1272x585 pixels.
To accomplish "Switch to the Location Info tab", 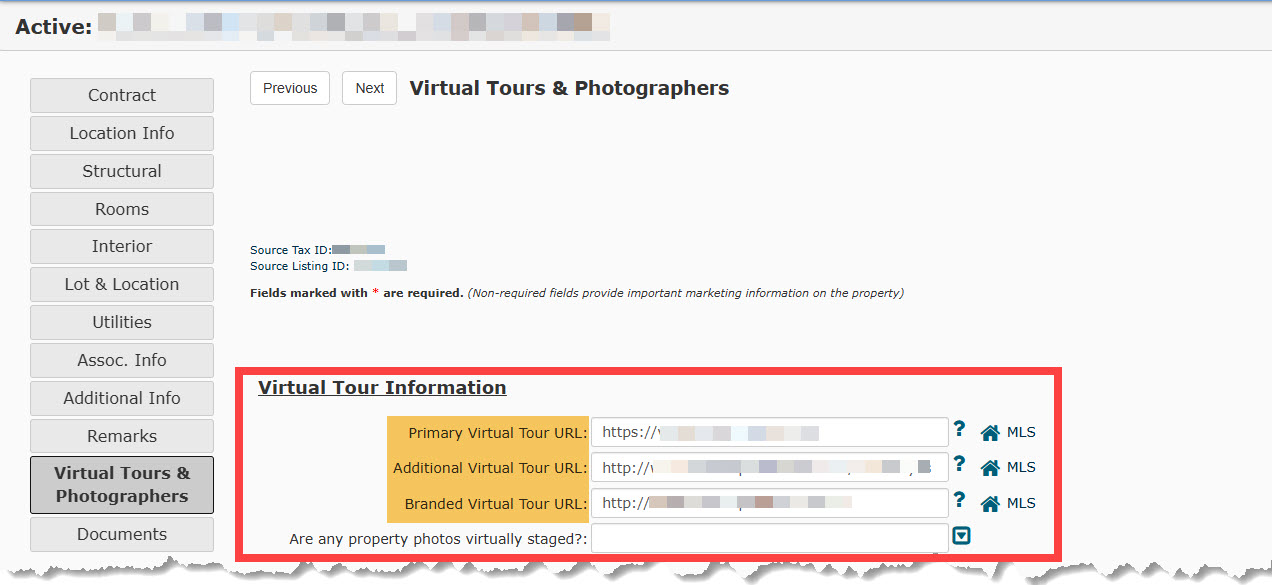I will (122, 133).
